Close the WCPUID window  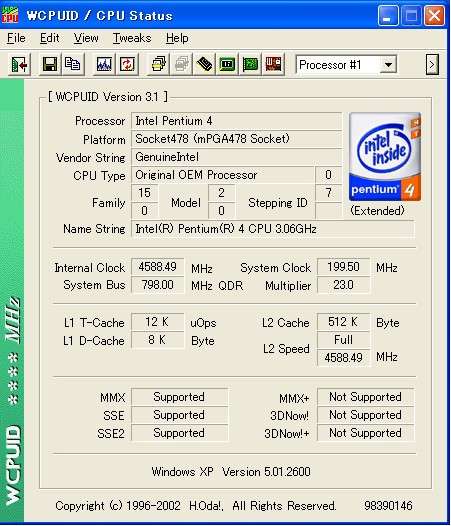tap(434, 15)
